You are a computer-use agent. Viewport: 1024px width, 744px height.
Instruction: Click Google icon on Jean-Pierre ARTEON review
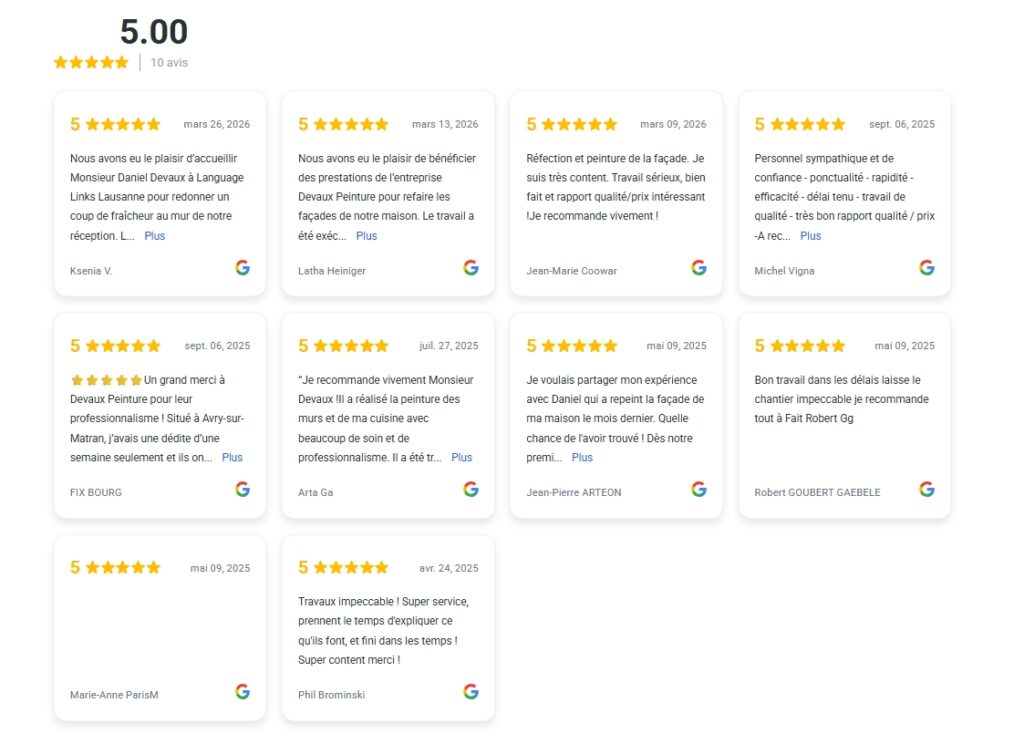tap(699, 489)
